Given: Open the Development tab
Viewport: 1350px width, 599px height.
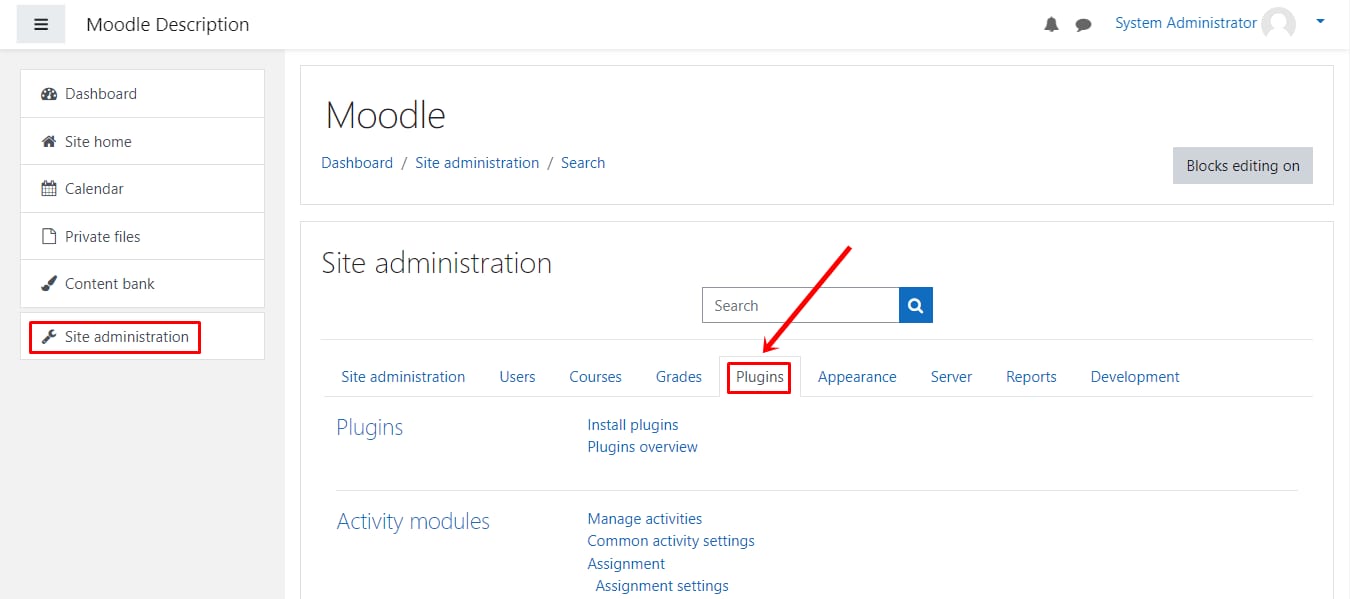Looking at the screenshot, I should point(1135,377).
